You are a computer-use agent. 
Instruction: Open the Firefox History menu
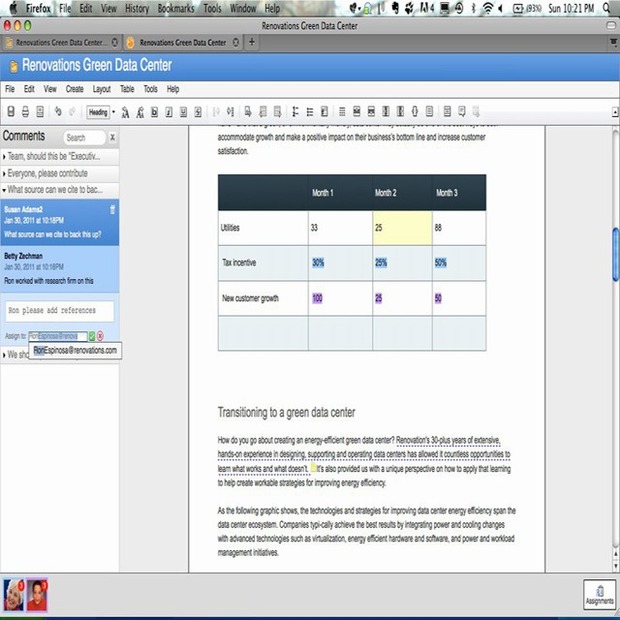pos(137,8)
